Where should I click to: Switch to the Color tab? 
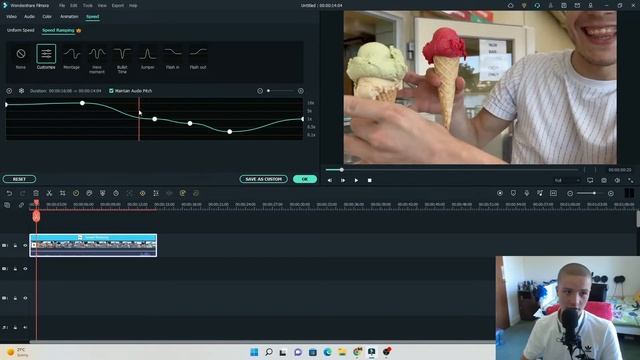[47, 17]
